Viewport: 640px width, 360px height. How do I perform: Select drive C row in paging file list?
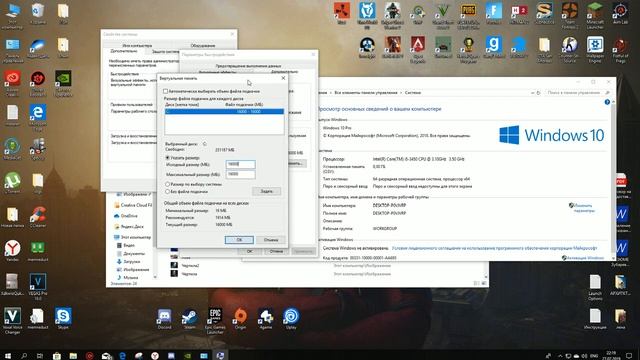tap(224, 111)
